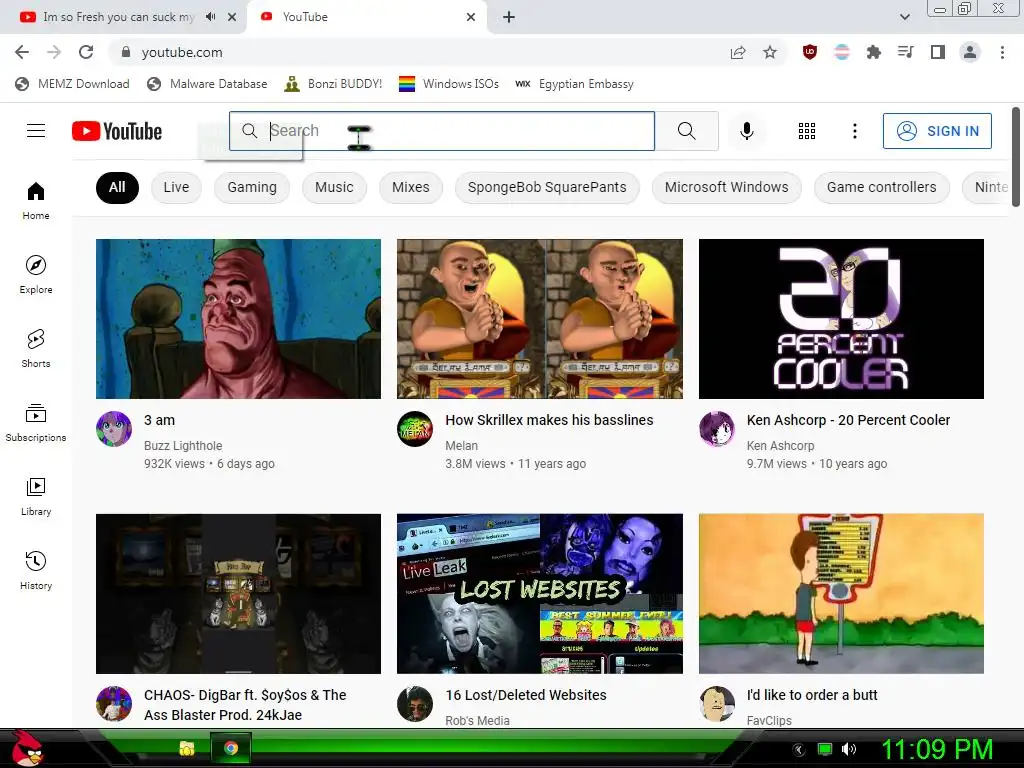The image size is (1024, 768).
Task: Click the share page icon in address bar
Action: click(x=738, y=52)
